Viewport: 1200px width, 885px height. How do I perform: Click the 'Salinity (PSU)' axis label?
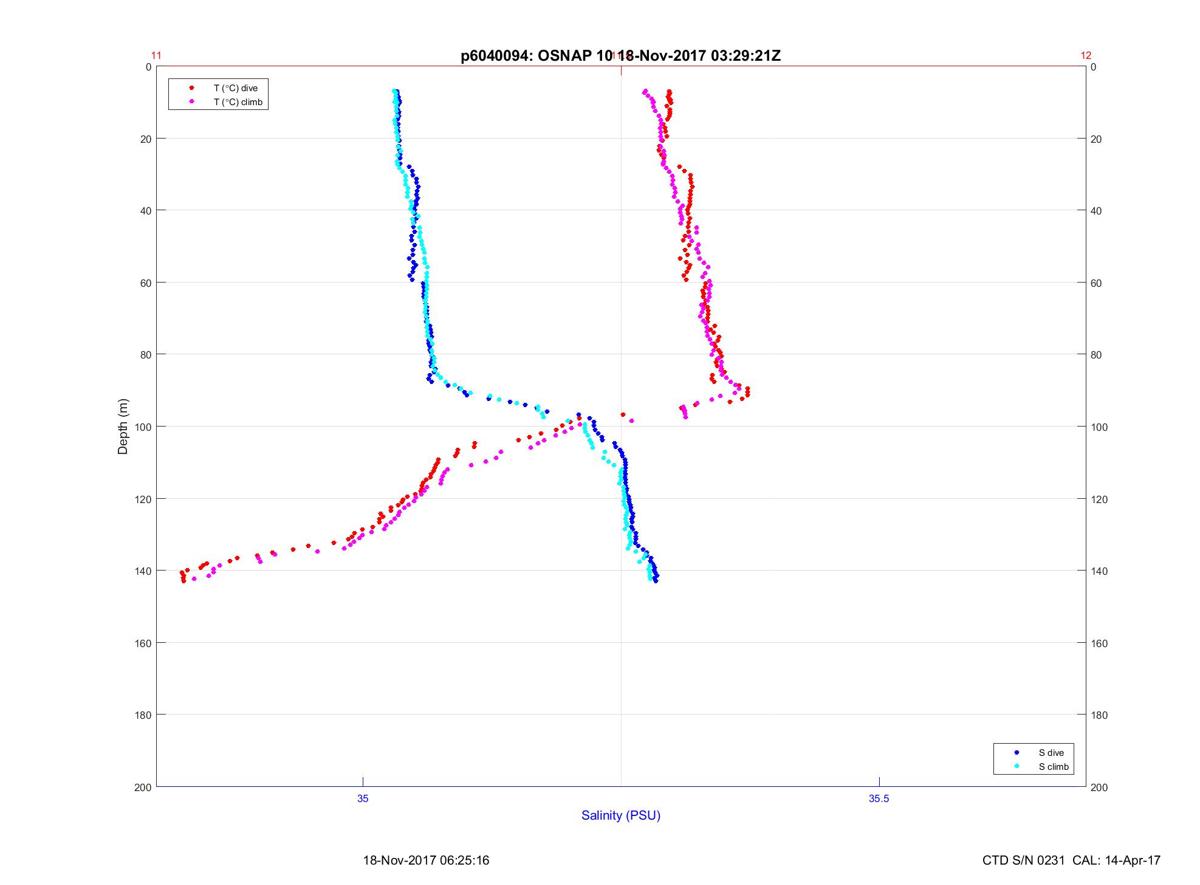(x=621, y=815)
